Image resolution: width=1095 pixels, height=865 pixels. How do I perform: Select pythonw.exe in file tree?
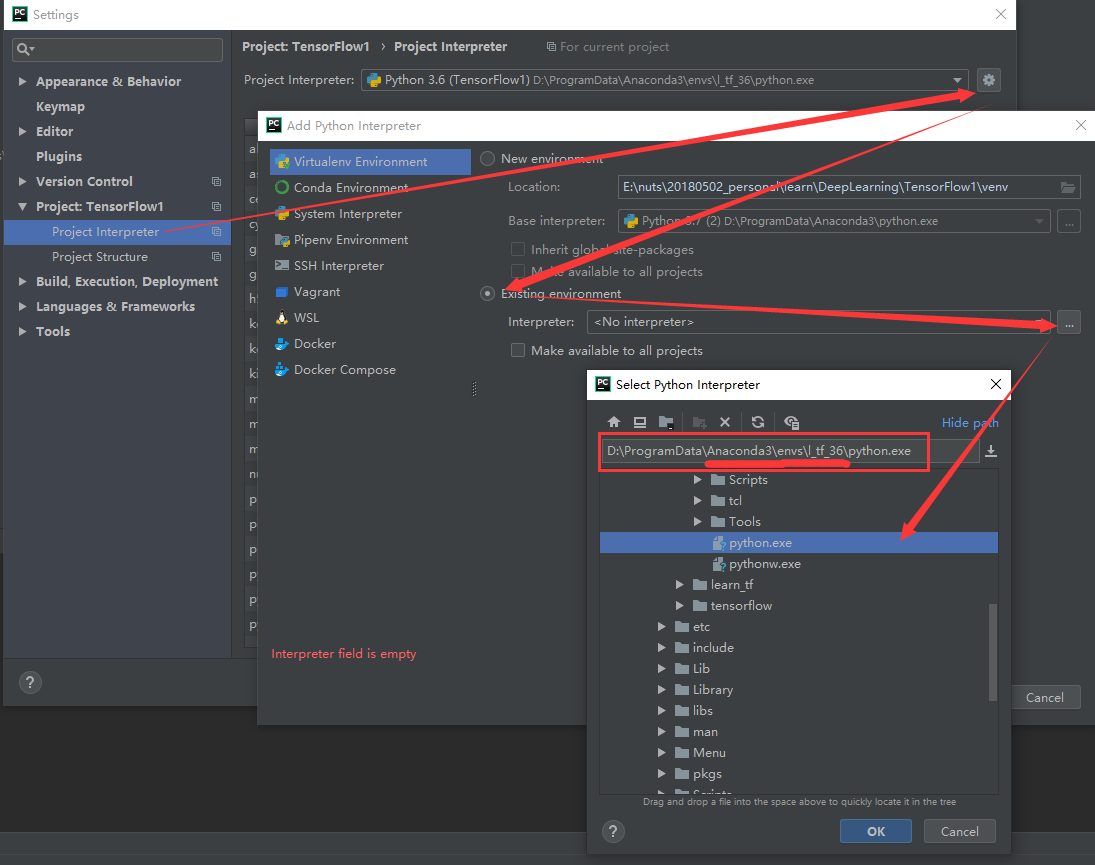(x=798, y=563)
